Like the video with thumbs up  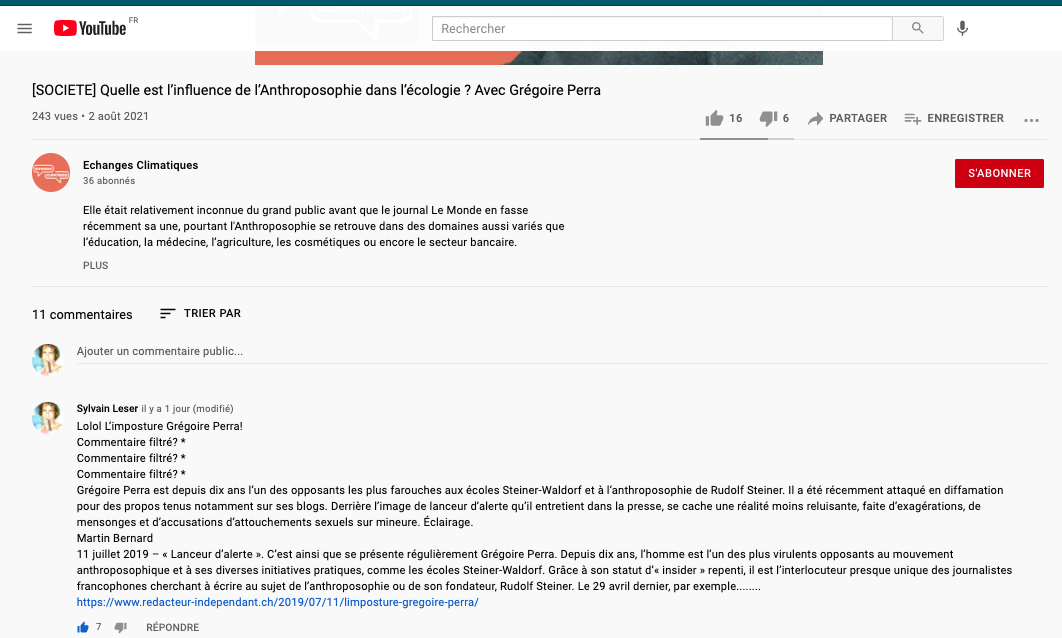[x=715, y=118]
